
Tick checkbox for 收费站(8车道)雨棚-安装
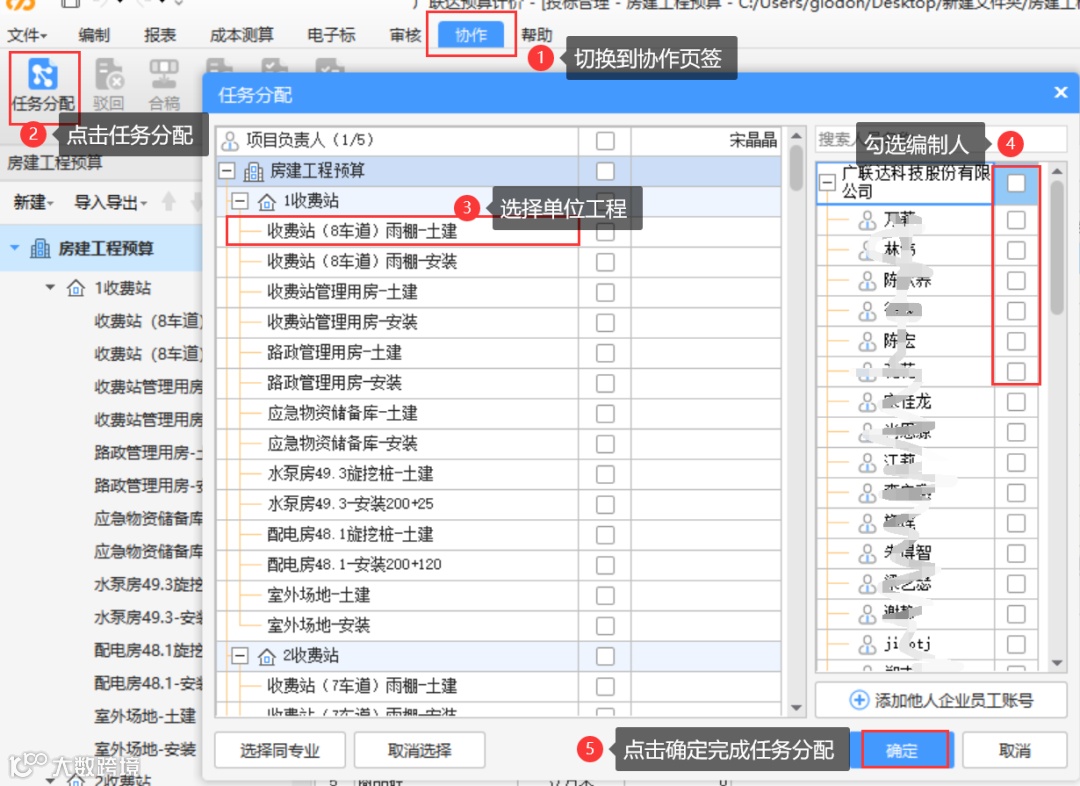[x=605, y=262]
